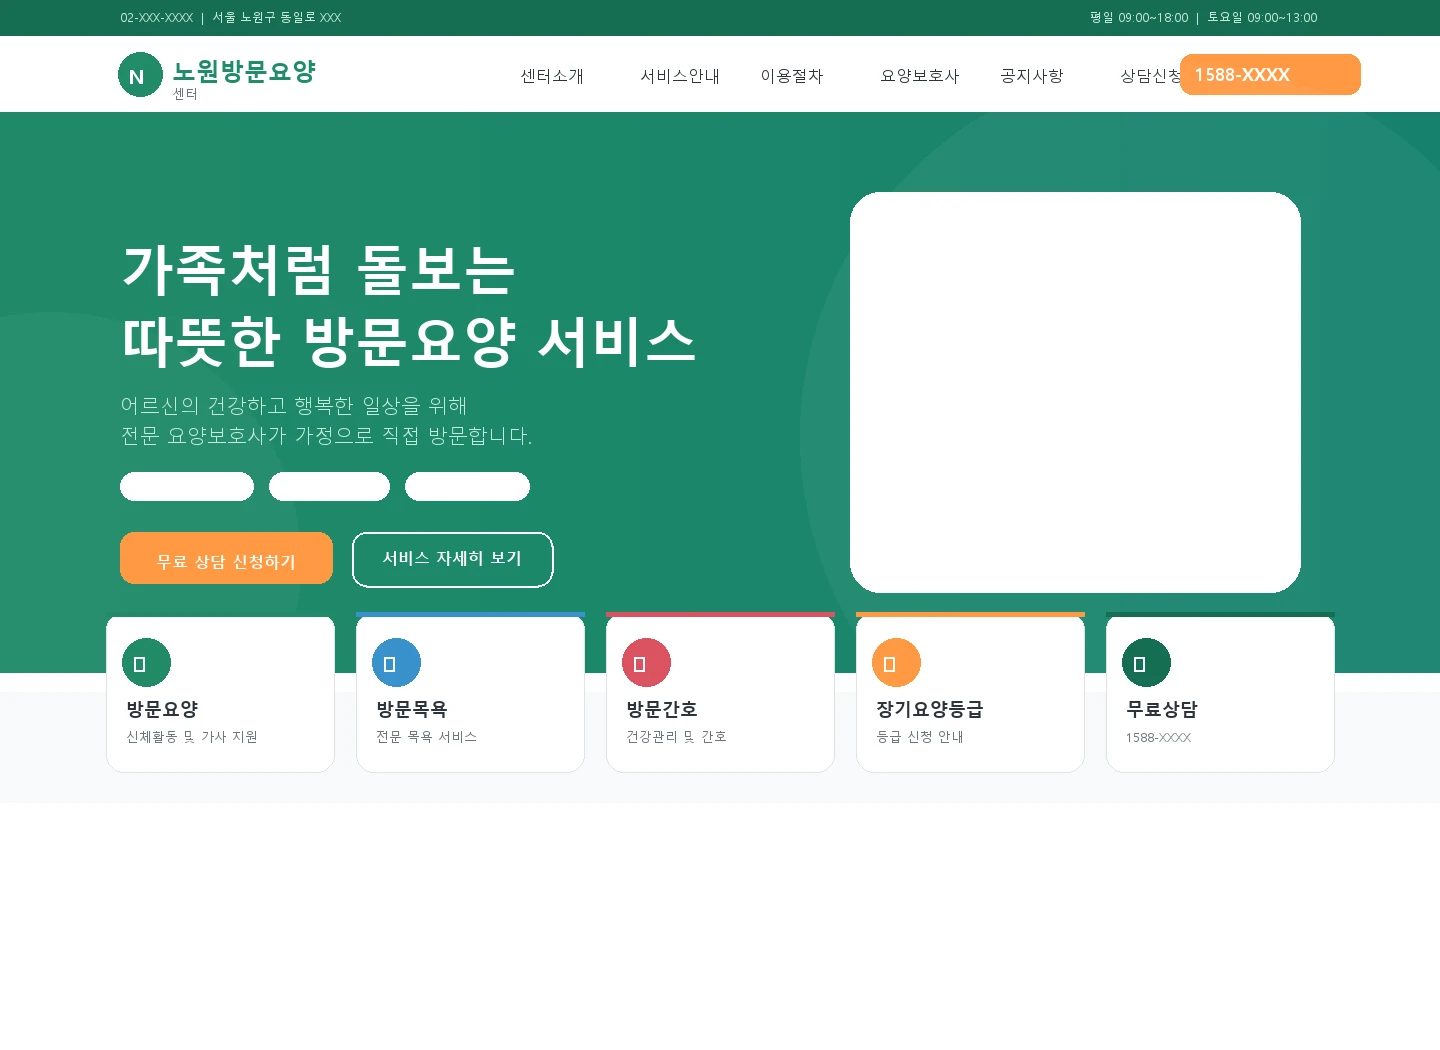This screenshot has width=1440, height=1050.
Task: Open the 서비스안내 menu
Action: click(680, 76)
